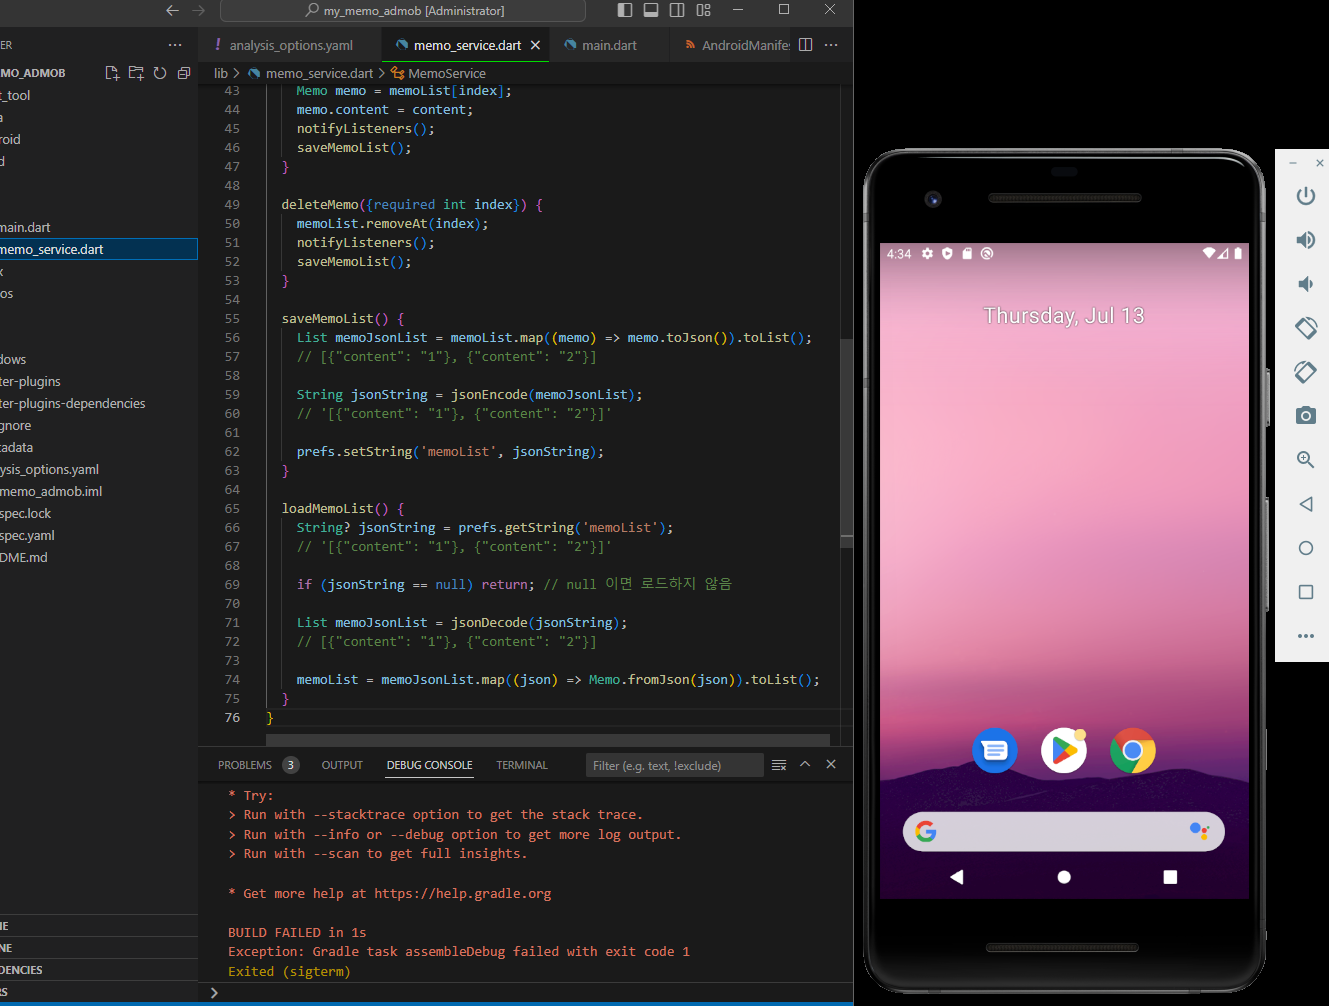1329x1006 pixels.
Task: Launch Chrome on the phone home screen
Action: point(1133,751)
